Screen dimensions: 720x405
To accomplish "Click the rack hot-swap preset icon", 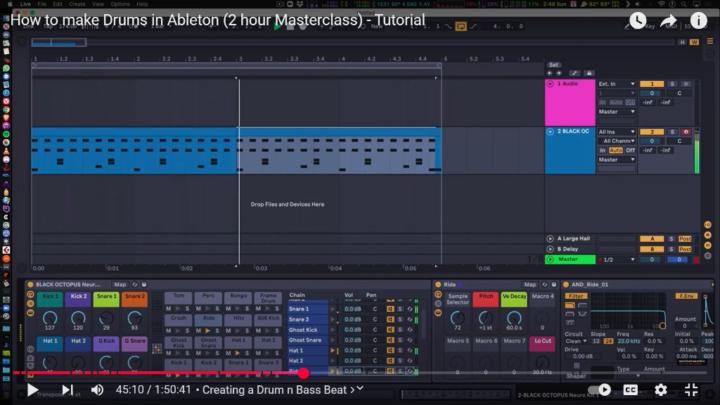I will click(135, 285).
